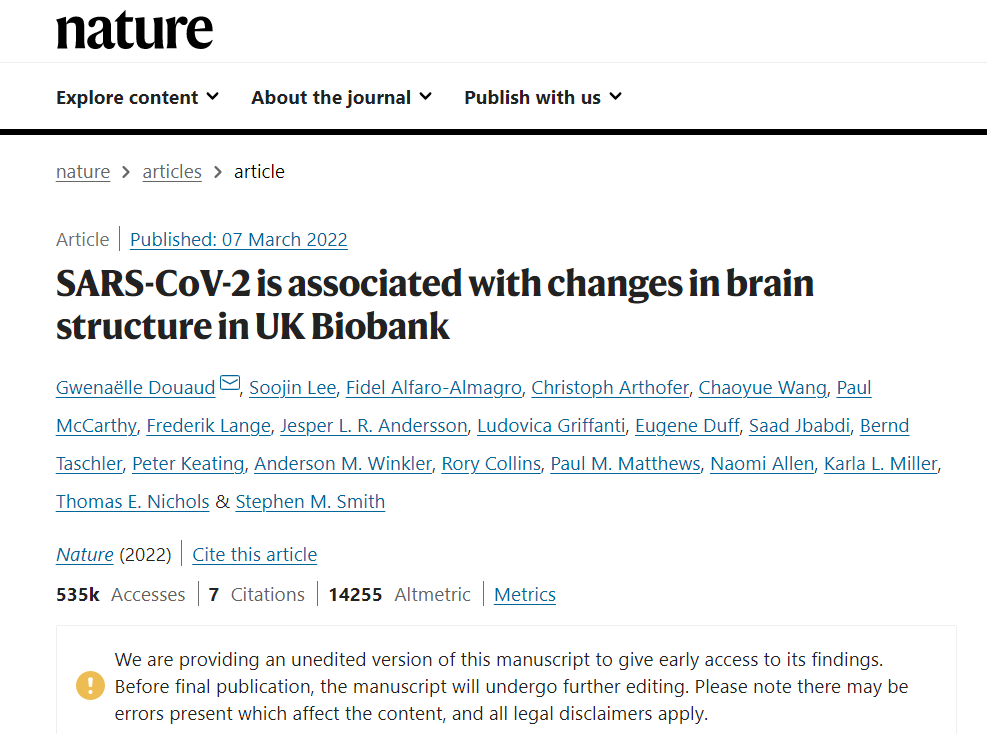
Task: Select author Stephen M. Smith
Action: [310, 502]
